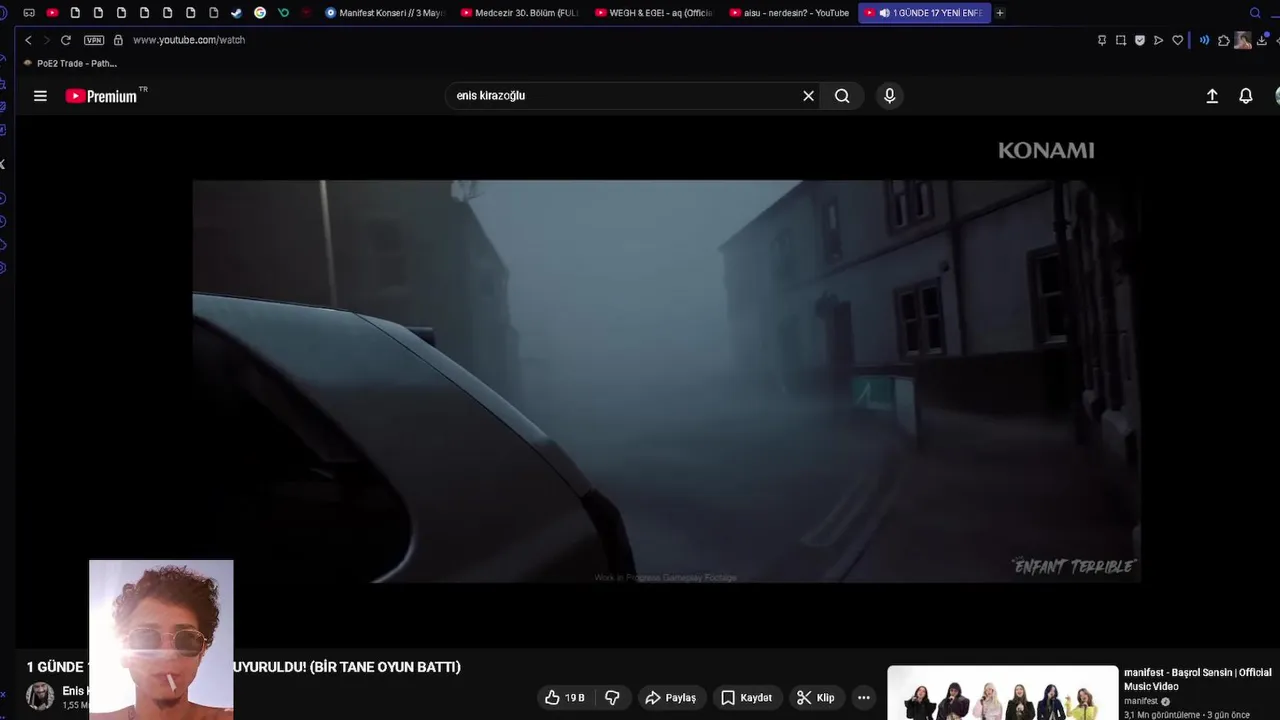Open the play-arrow icon in the address bar
Screen dimensions: 1280x720
pyautogui.click(x=1159, y=40)
